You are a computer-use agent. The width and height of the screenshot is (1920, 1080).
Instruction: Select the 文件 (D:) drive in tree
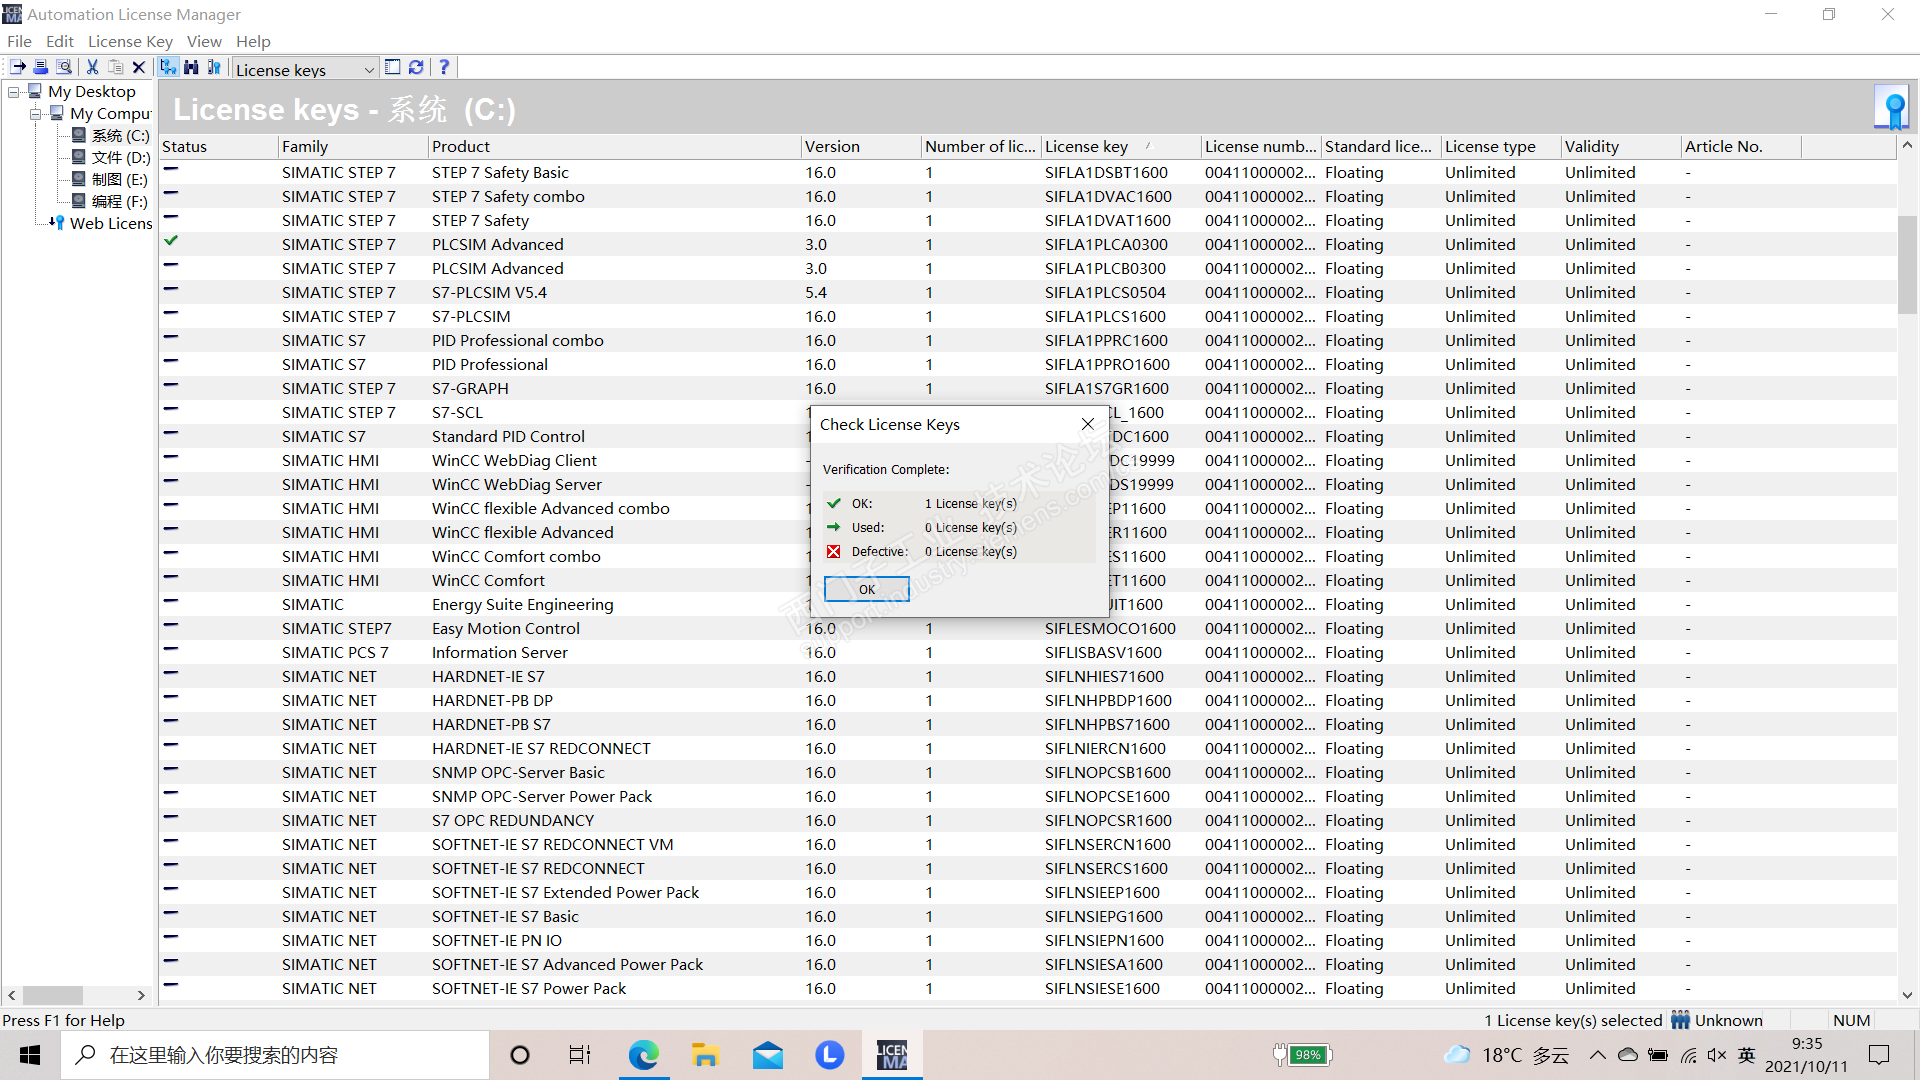[120, 158]
